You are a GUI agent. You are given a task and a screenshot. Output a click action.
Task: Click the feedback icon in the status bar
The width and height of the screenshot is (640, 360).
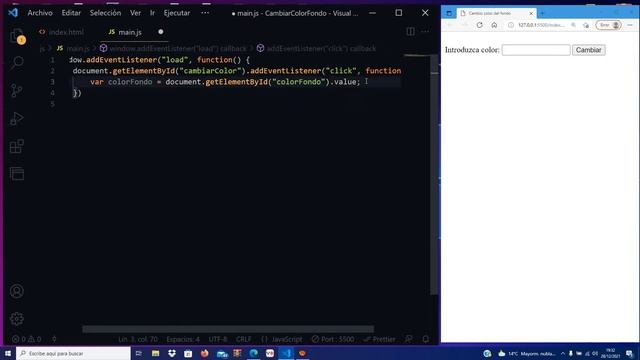pos(409,339)
